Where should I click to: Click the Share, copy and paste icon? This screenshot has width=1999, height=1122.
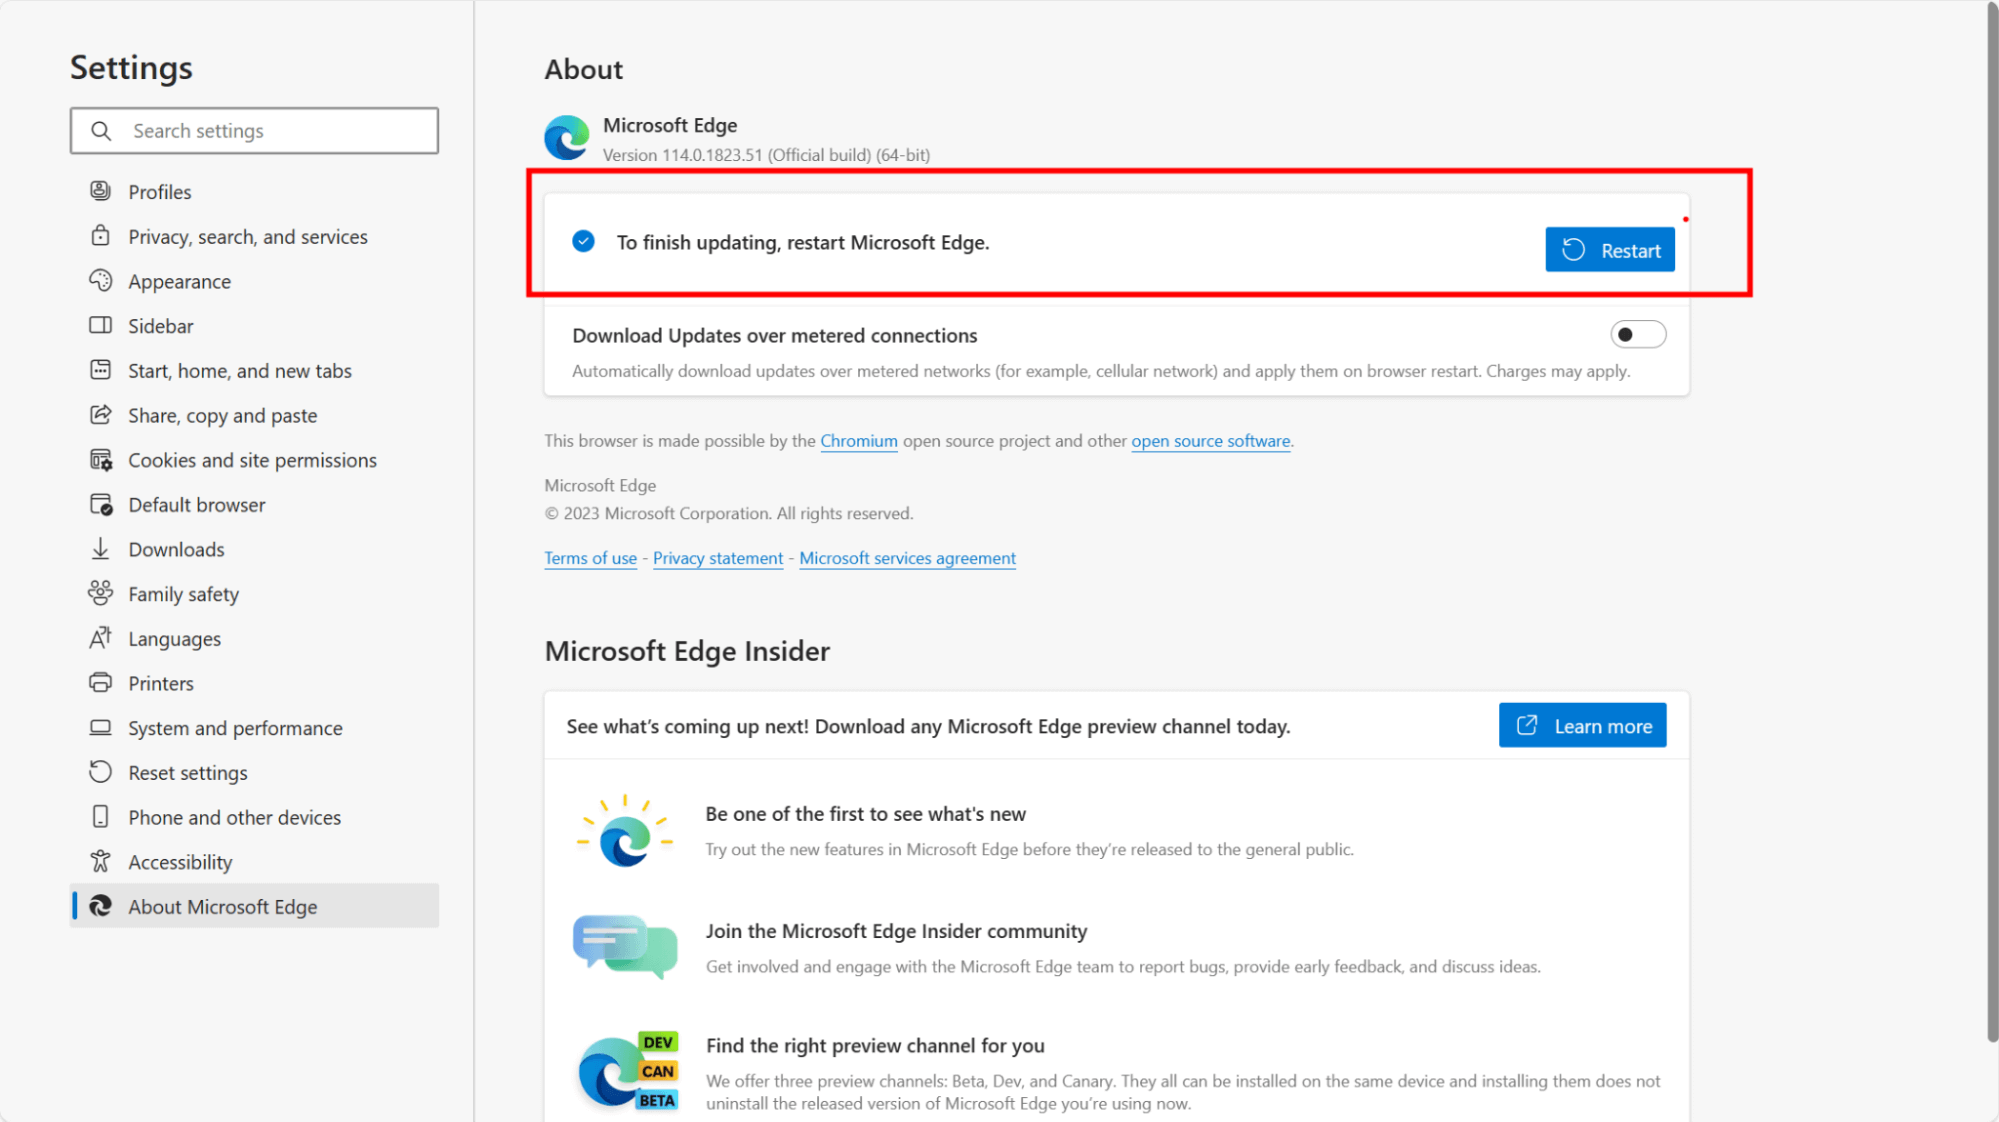pyautogui.click(x=100, y=415)
